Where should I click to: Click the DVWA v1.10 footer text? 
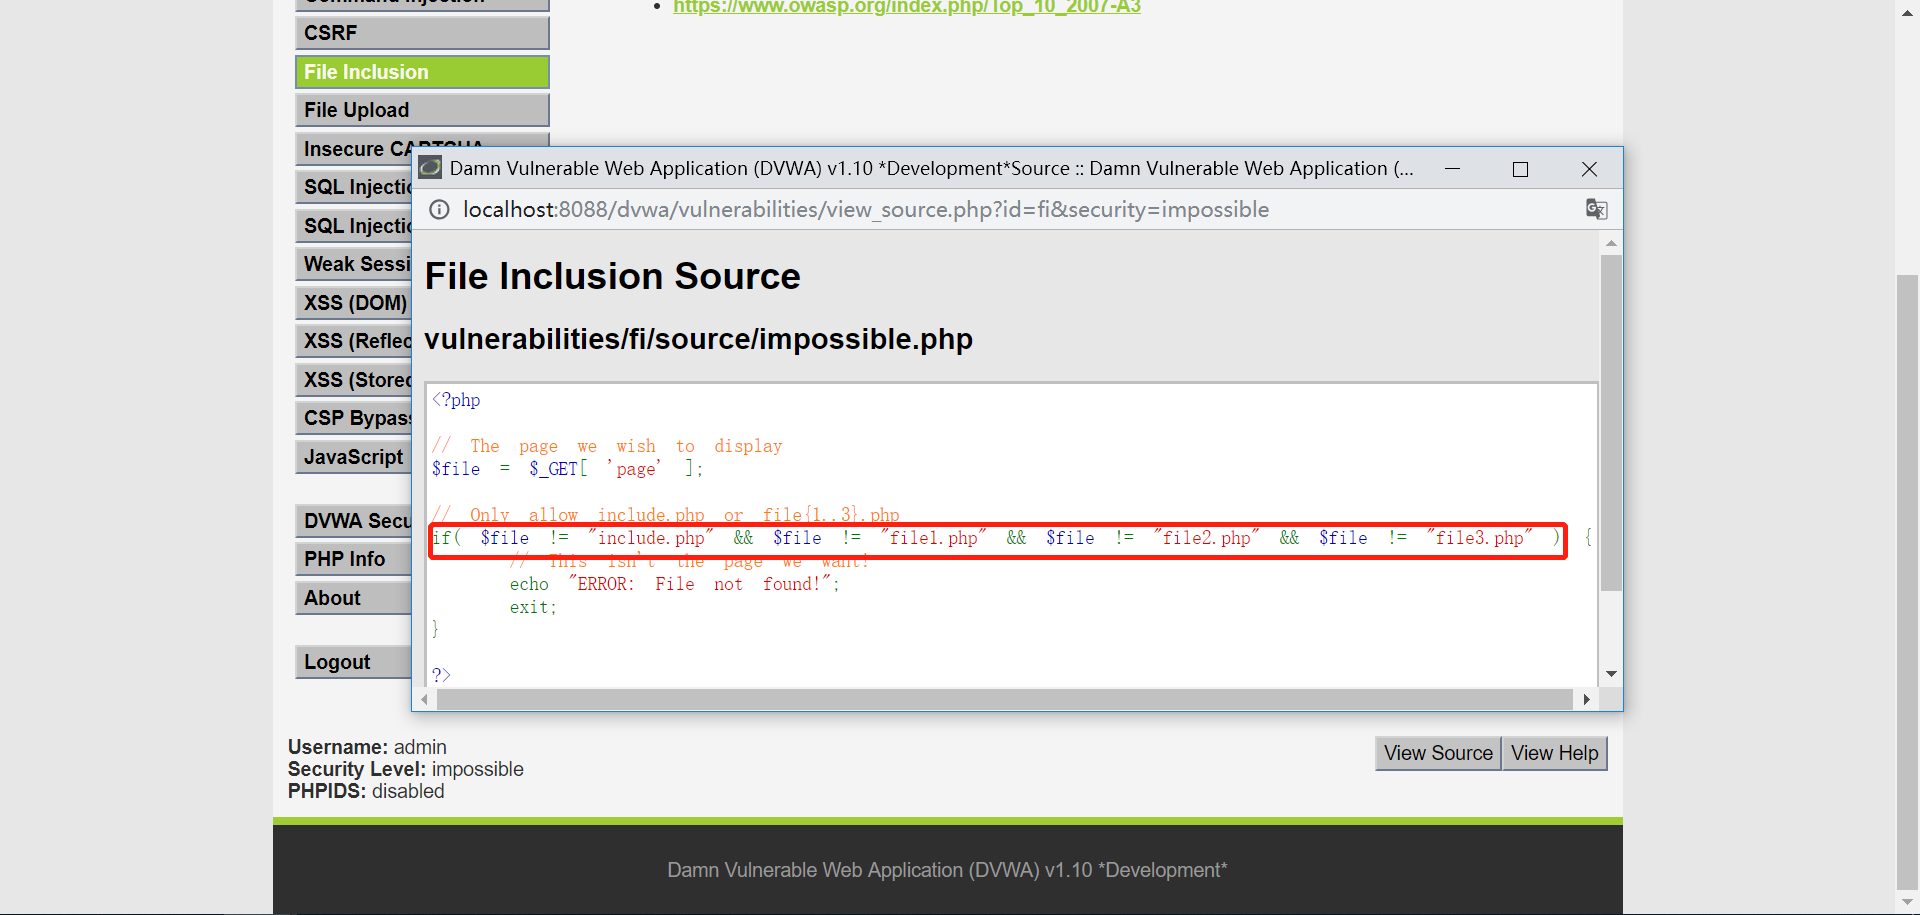(947, 870)
